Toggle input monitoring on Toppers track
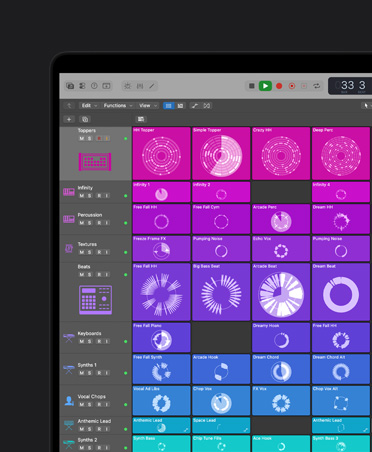Image resolution: width=372 pixels, height=452 pixels. coord(107,138)
